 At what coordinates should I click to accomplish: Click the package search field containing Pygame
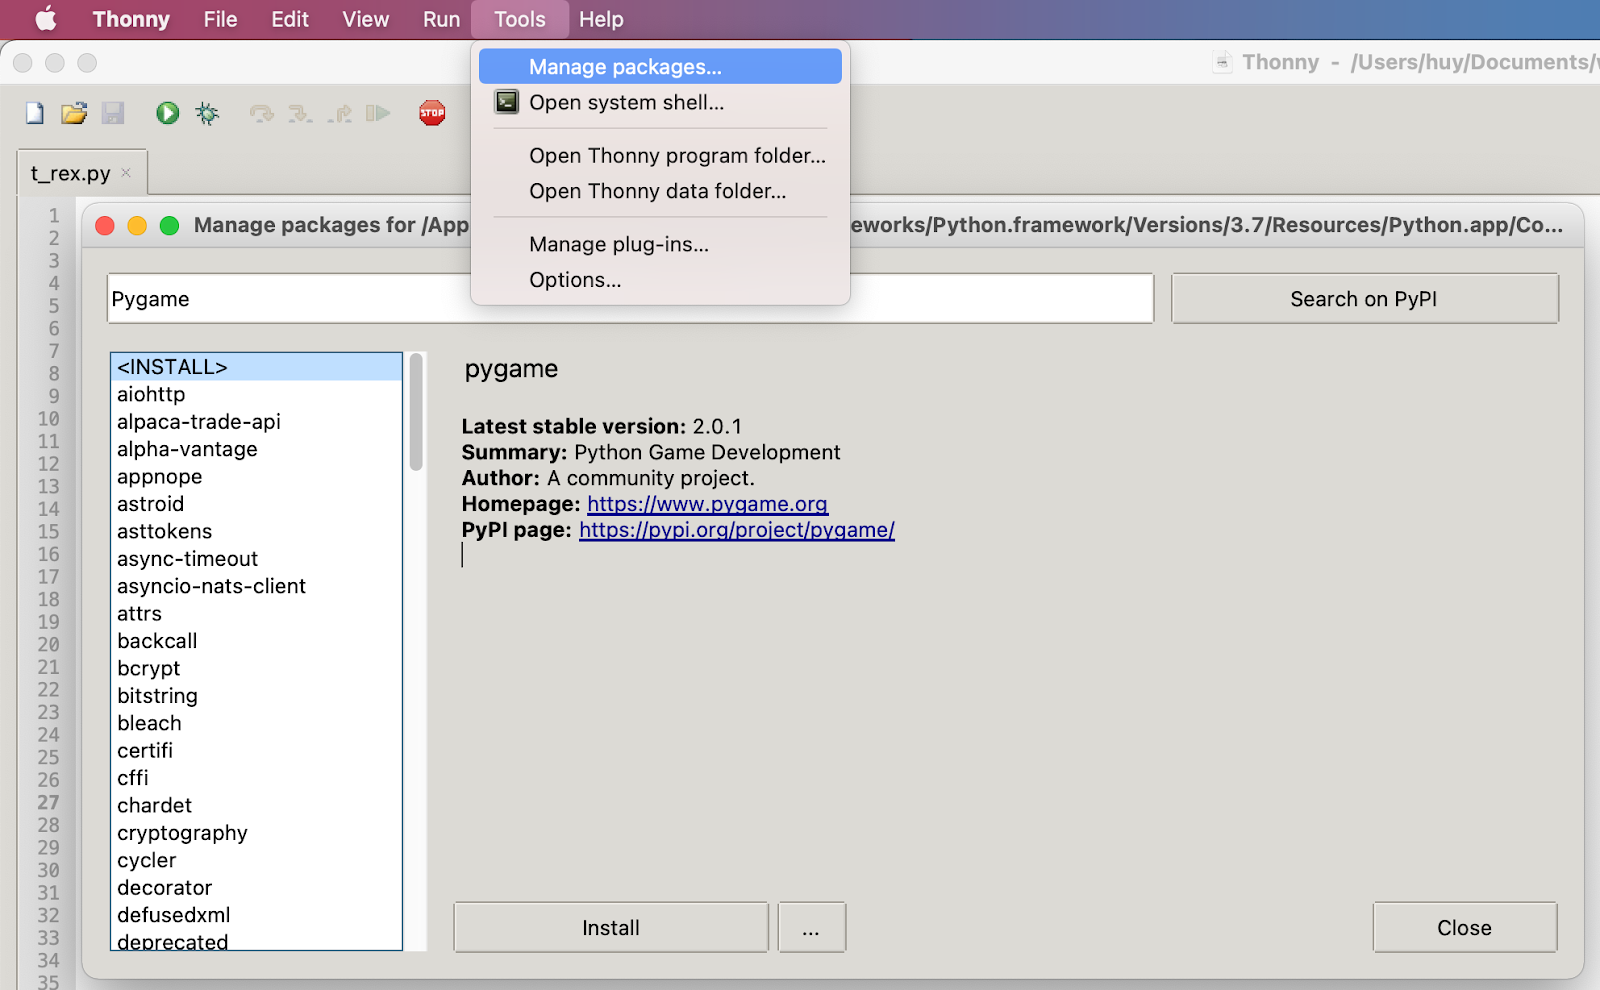click(630, 299)
